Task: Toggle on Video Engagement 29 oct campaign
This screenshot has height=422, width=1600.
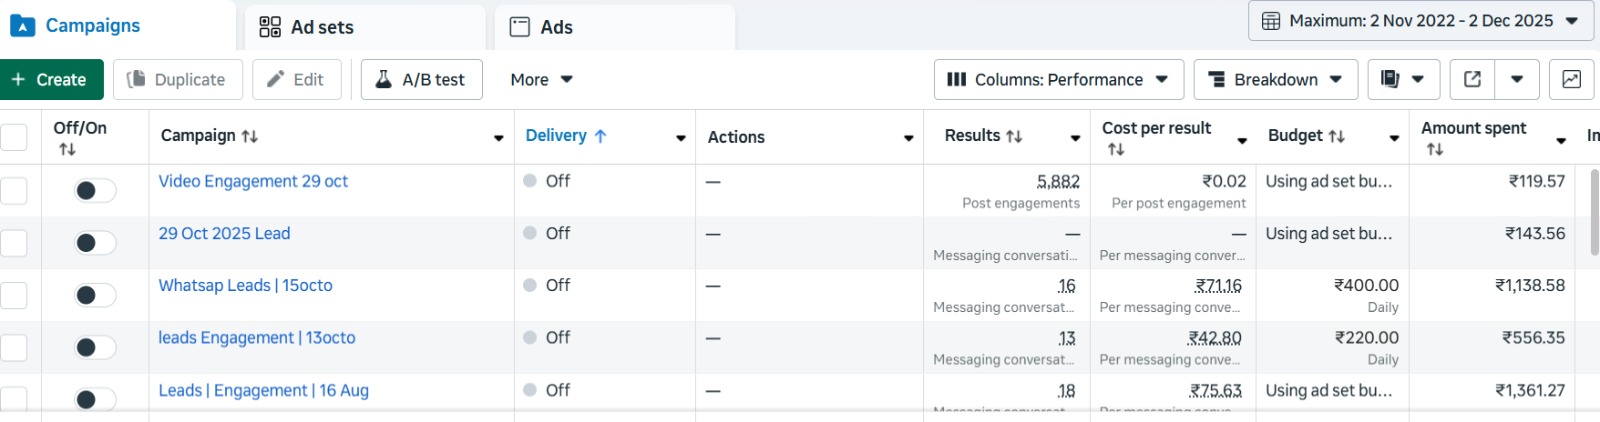Action: tap(95, 190)
